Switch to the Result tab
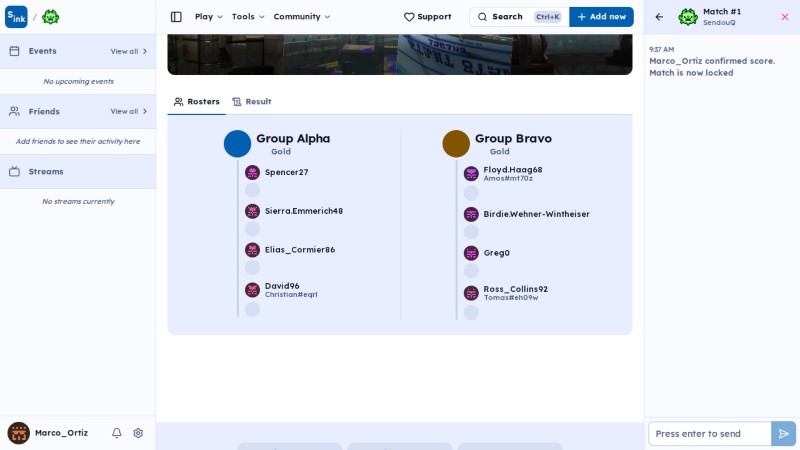 tap(252, 102)
